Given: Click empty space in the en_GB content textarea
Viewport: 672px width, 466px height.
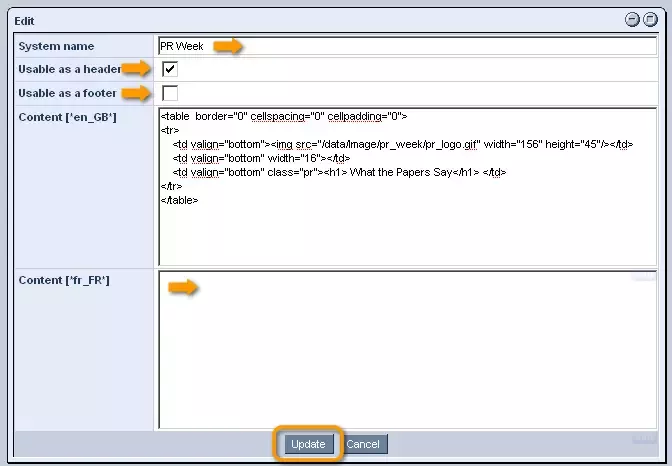Looking at the screenshot, I should click(400, 235).
